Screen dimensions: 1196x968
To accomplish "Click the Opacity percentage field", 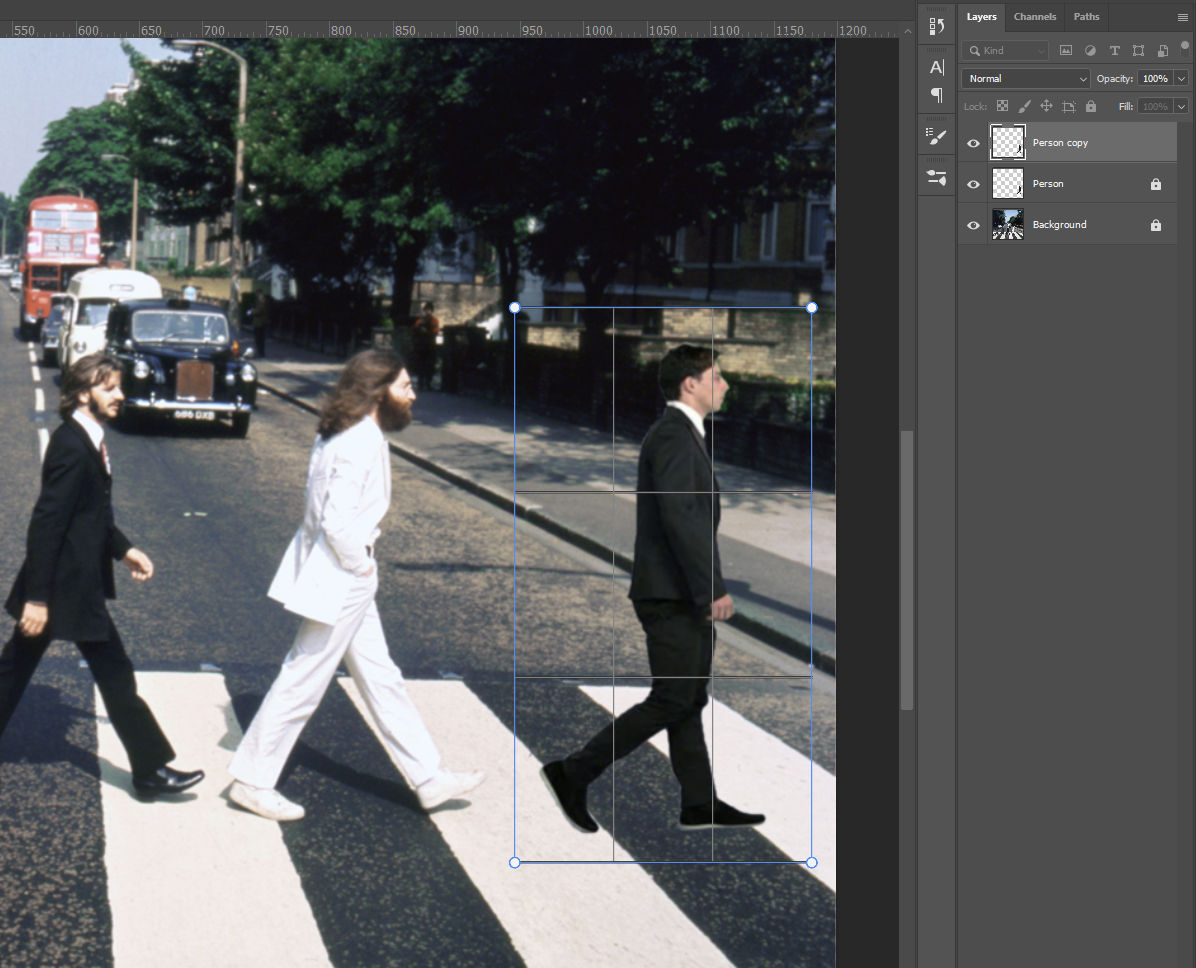I will (x=1156, y=79).
